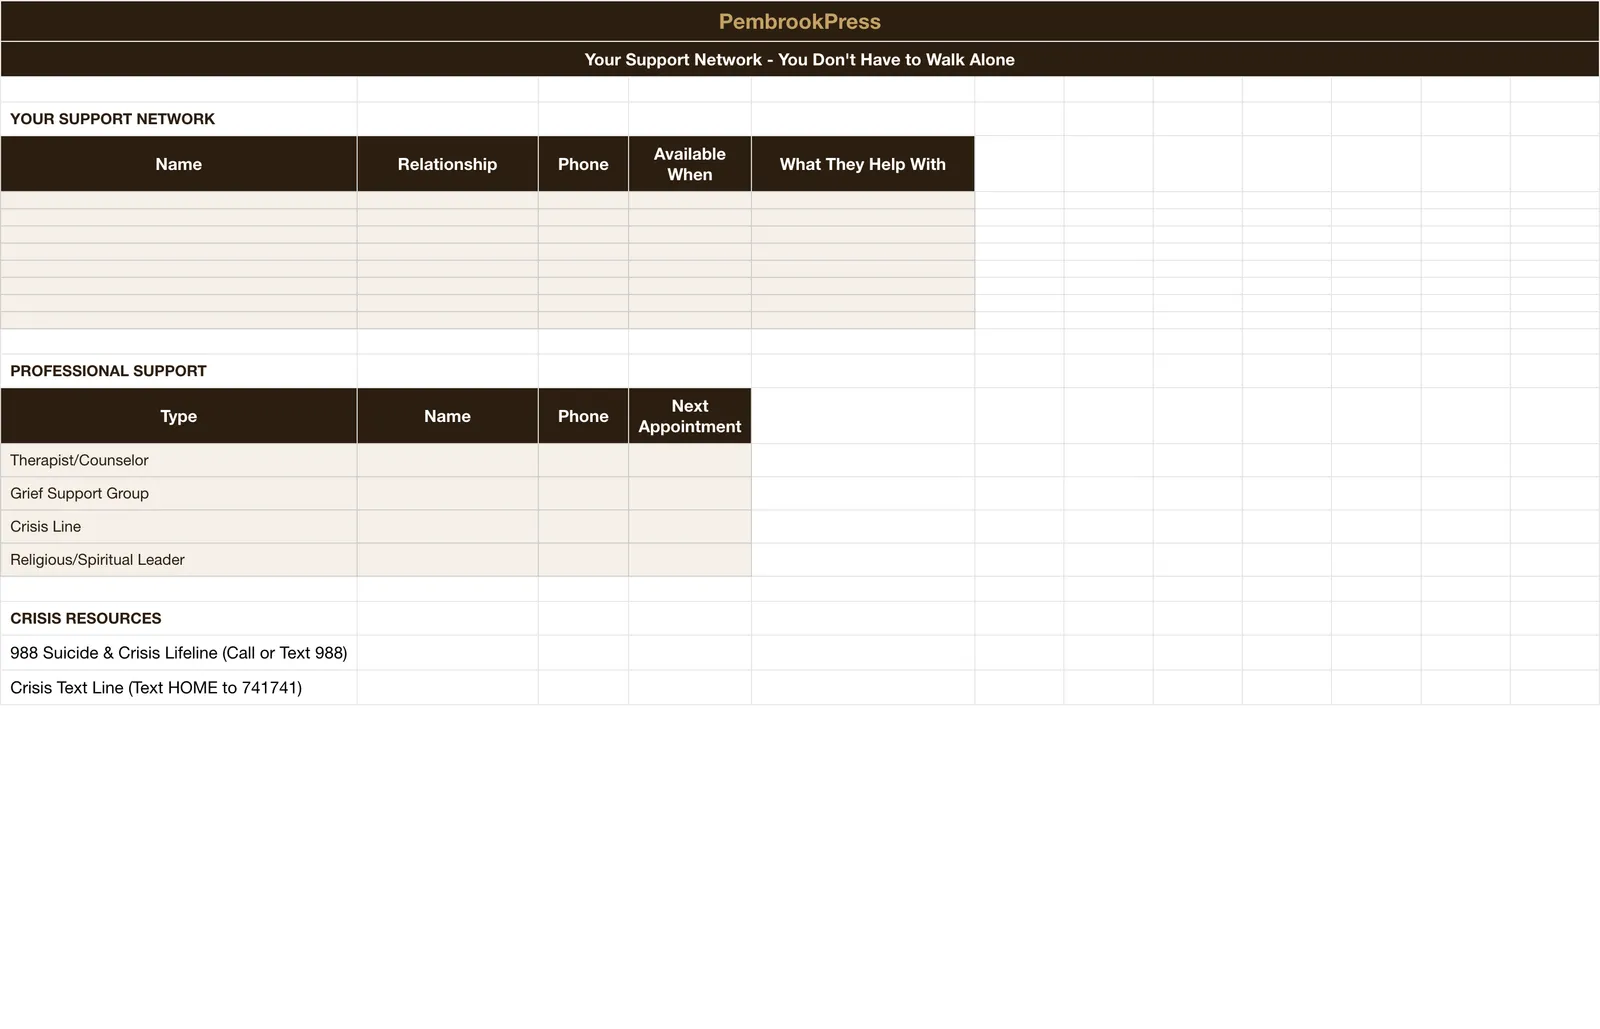
Task: Select the Next Appointment column header
Action: point(690,416)
